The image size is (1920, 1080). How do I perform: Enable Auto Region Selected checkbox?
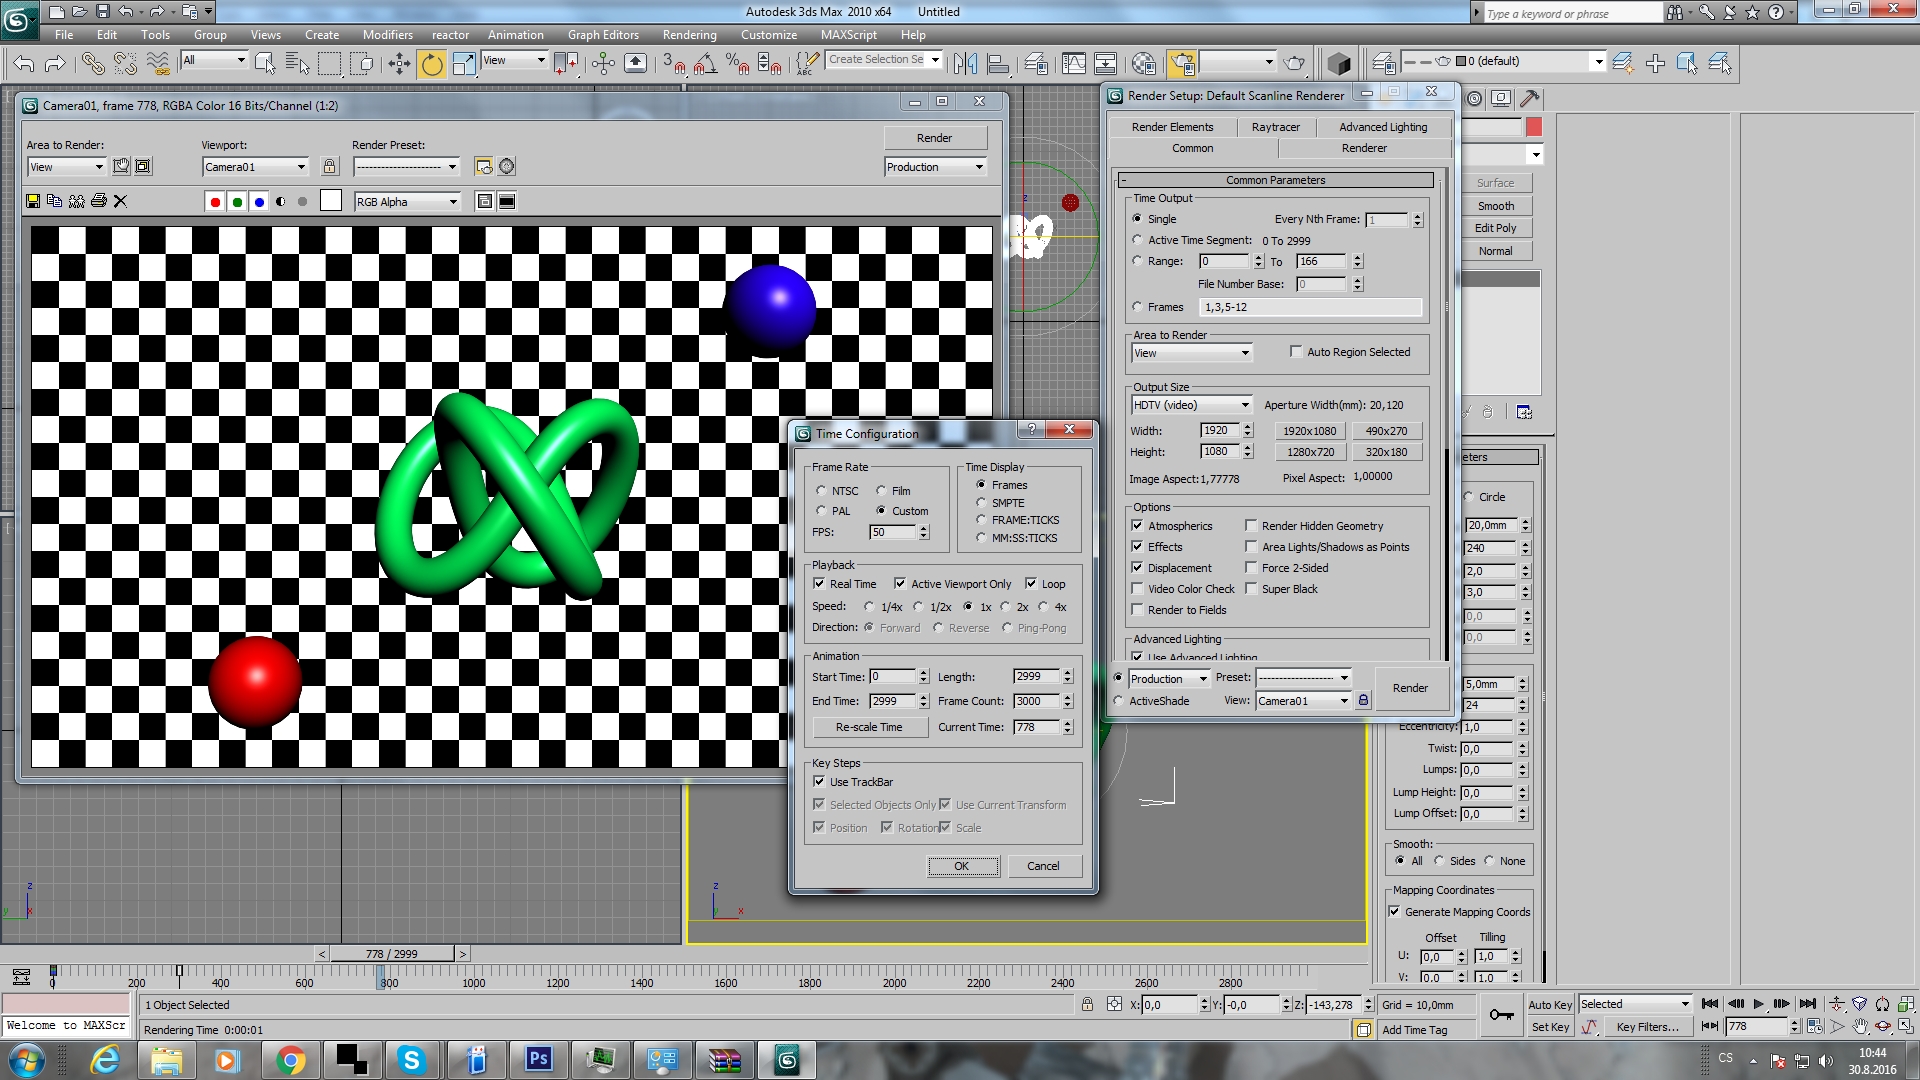(x=1350, y=352)
